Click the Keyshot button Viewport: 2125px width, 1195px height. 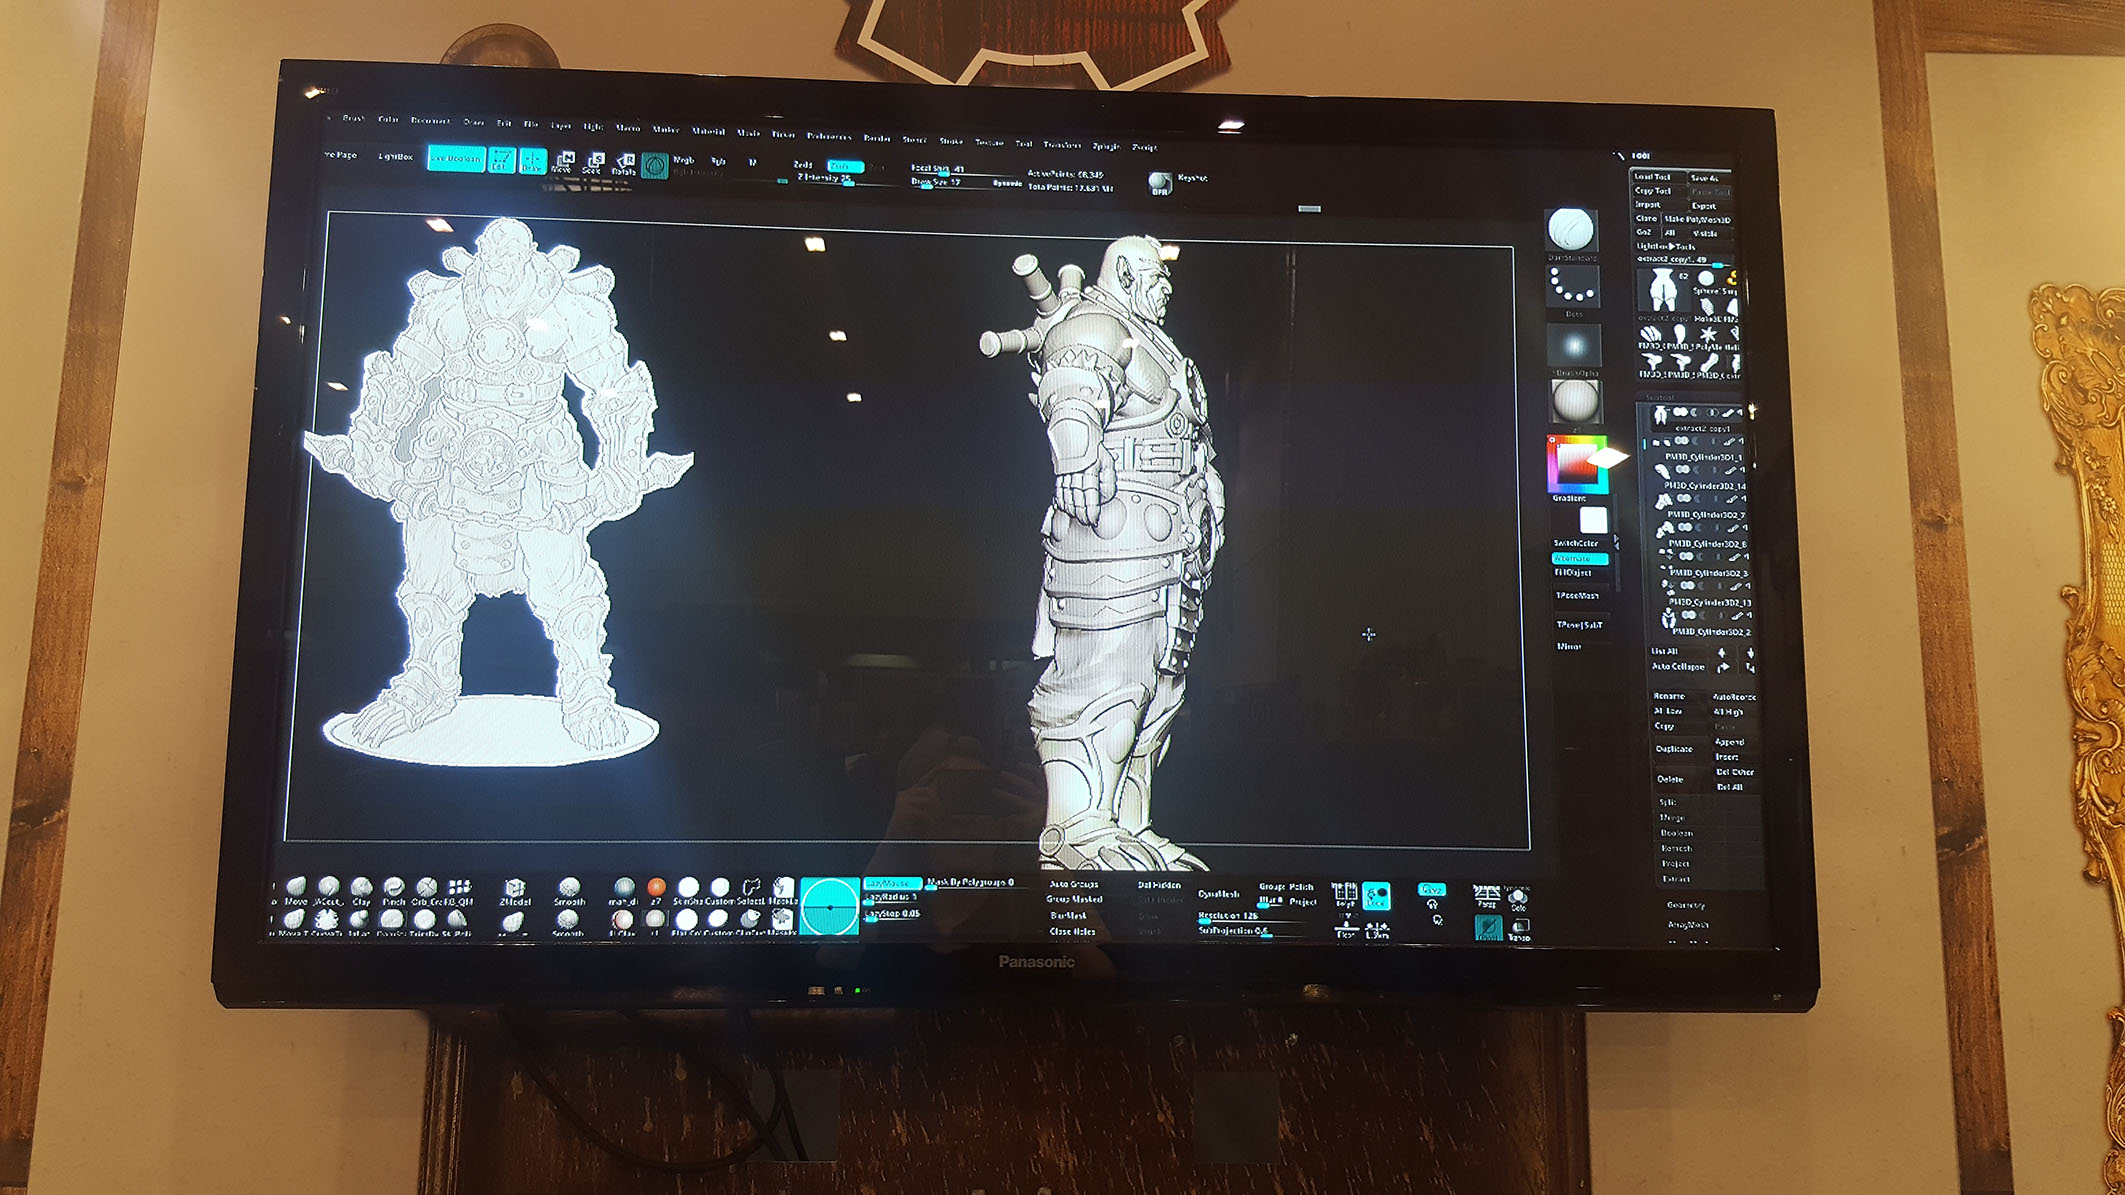pyautogui.click(x=1192, y=177)
